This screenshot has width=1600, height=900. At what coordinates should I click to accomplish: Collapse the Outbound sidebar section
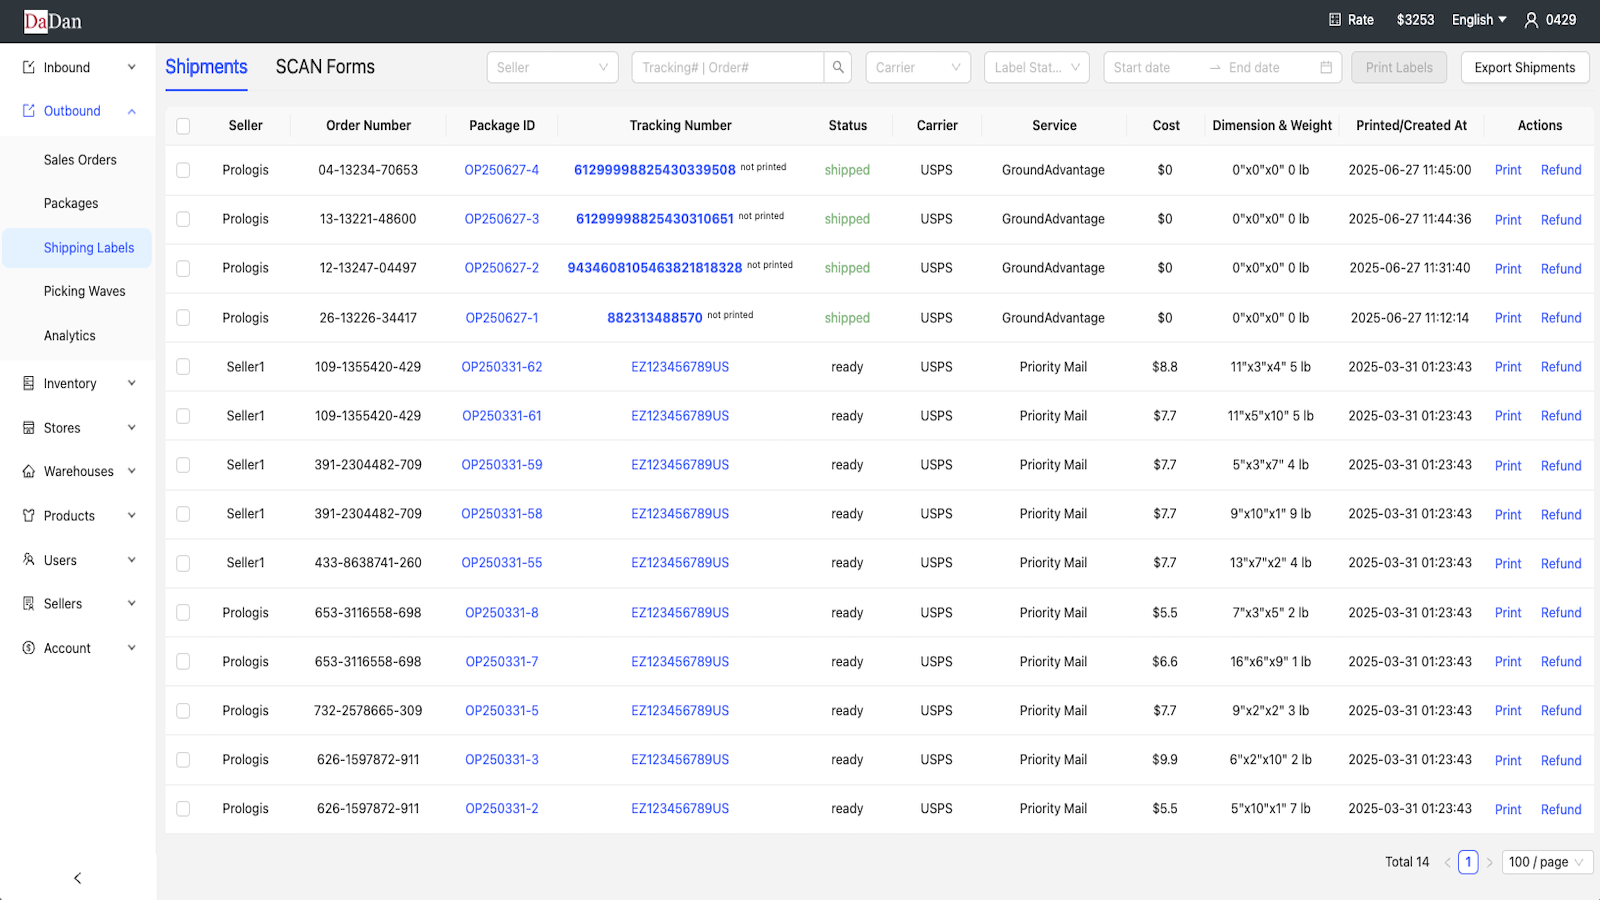point(131,111)
